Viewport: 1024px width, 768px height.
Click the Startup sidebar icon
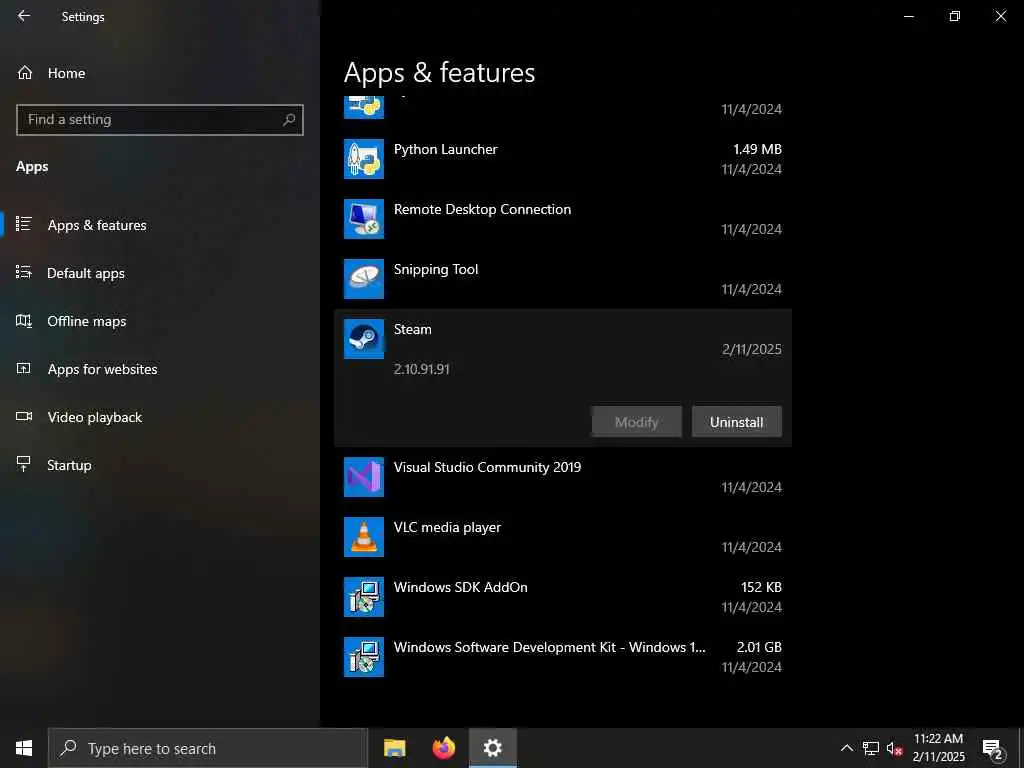click(24, 464)
